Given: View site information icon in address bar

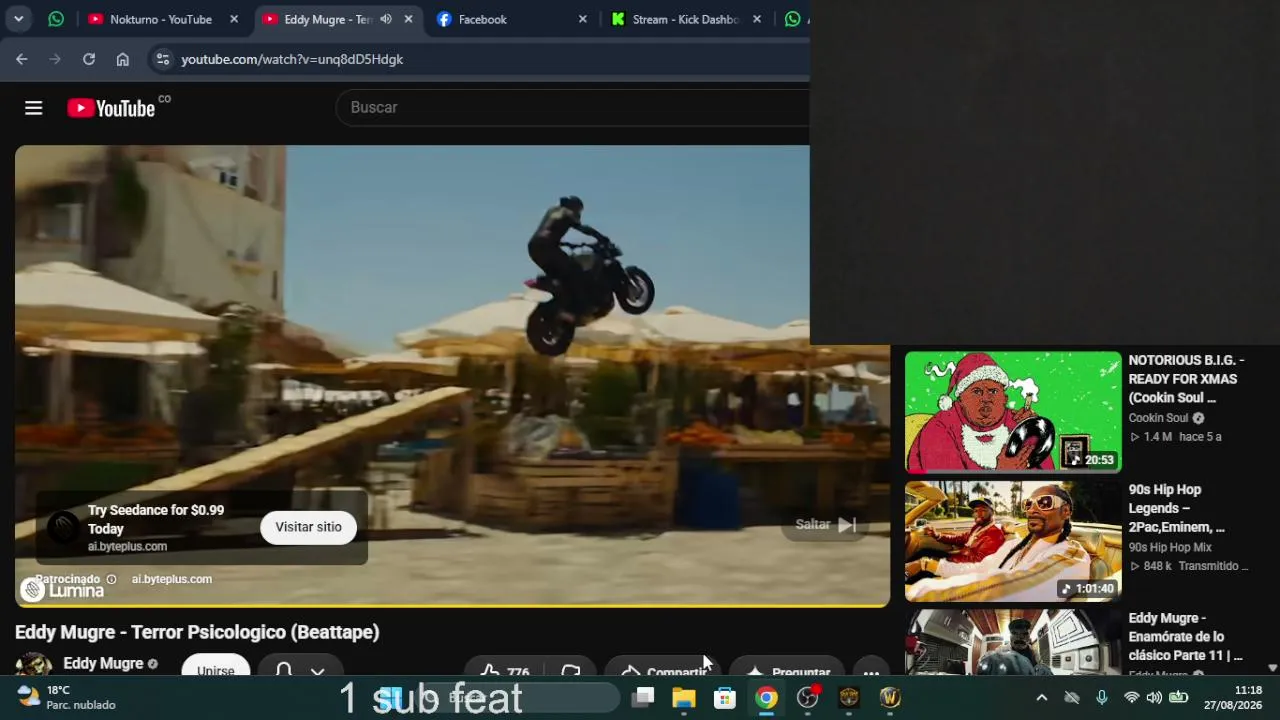Looking at the screenshot, I should [163, 59].
